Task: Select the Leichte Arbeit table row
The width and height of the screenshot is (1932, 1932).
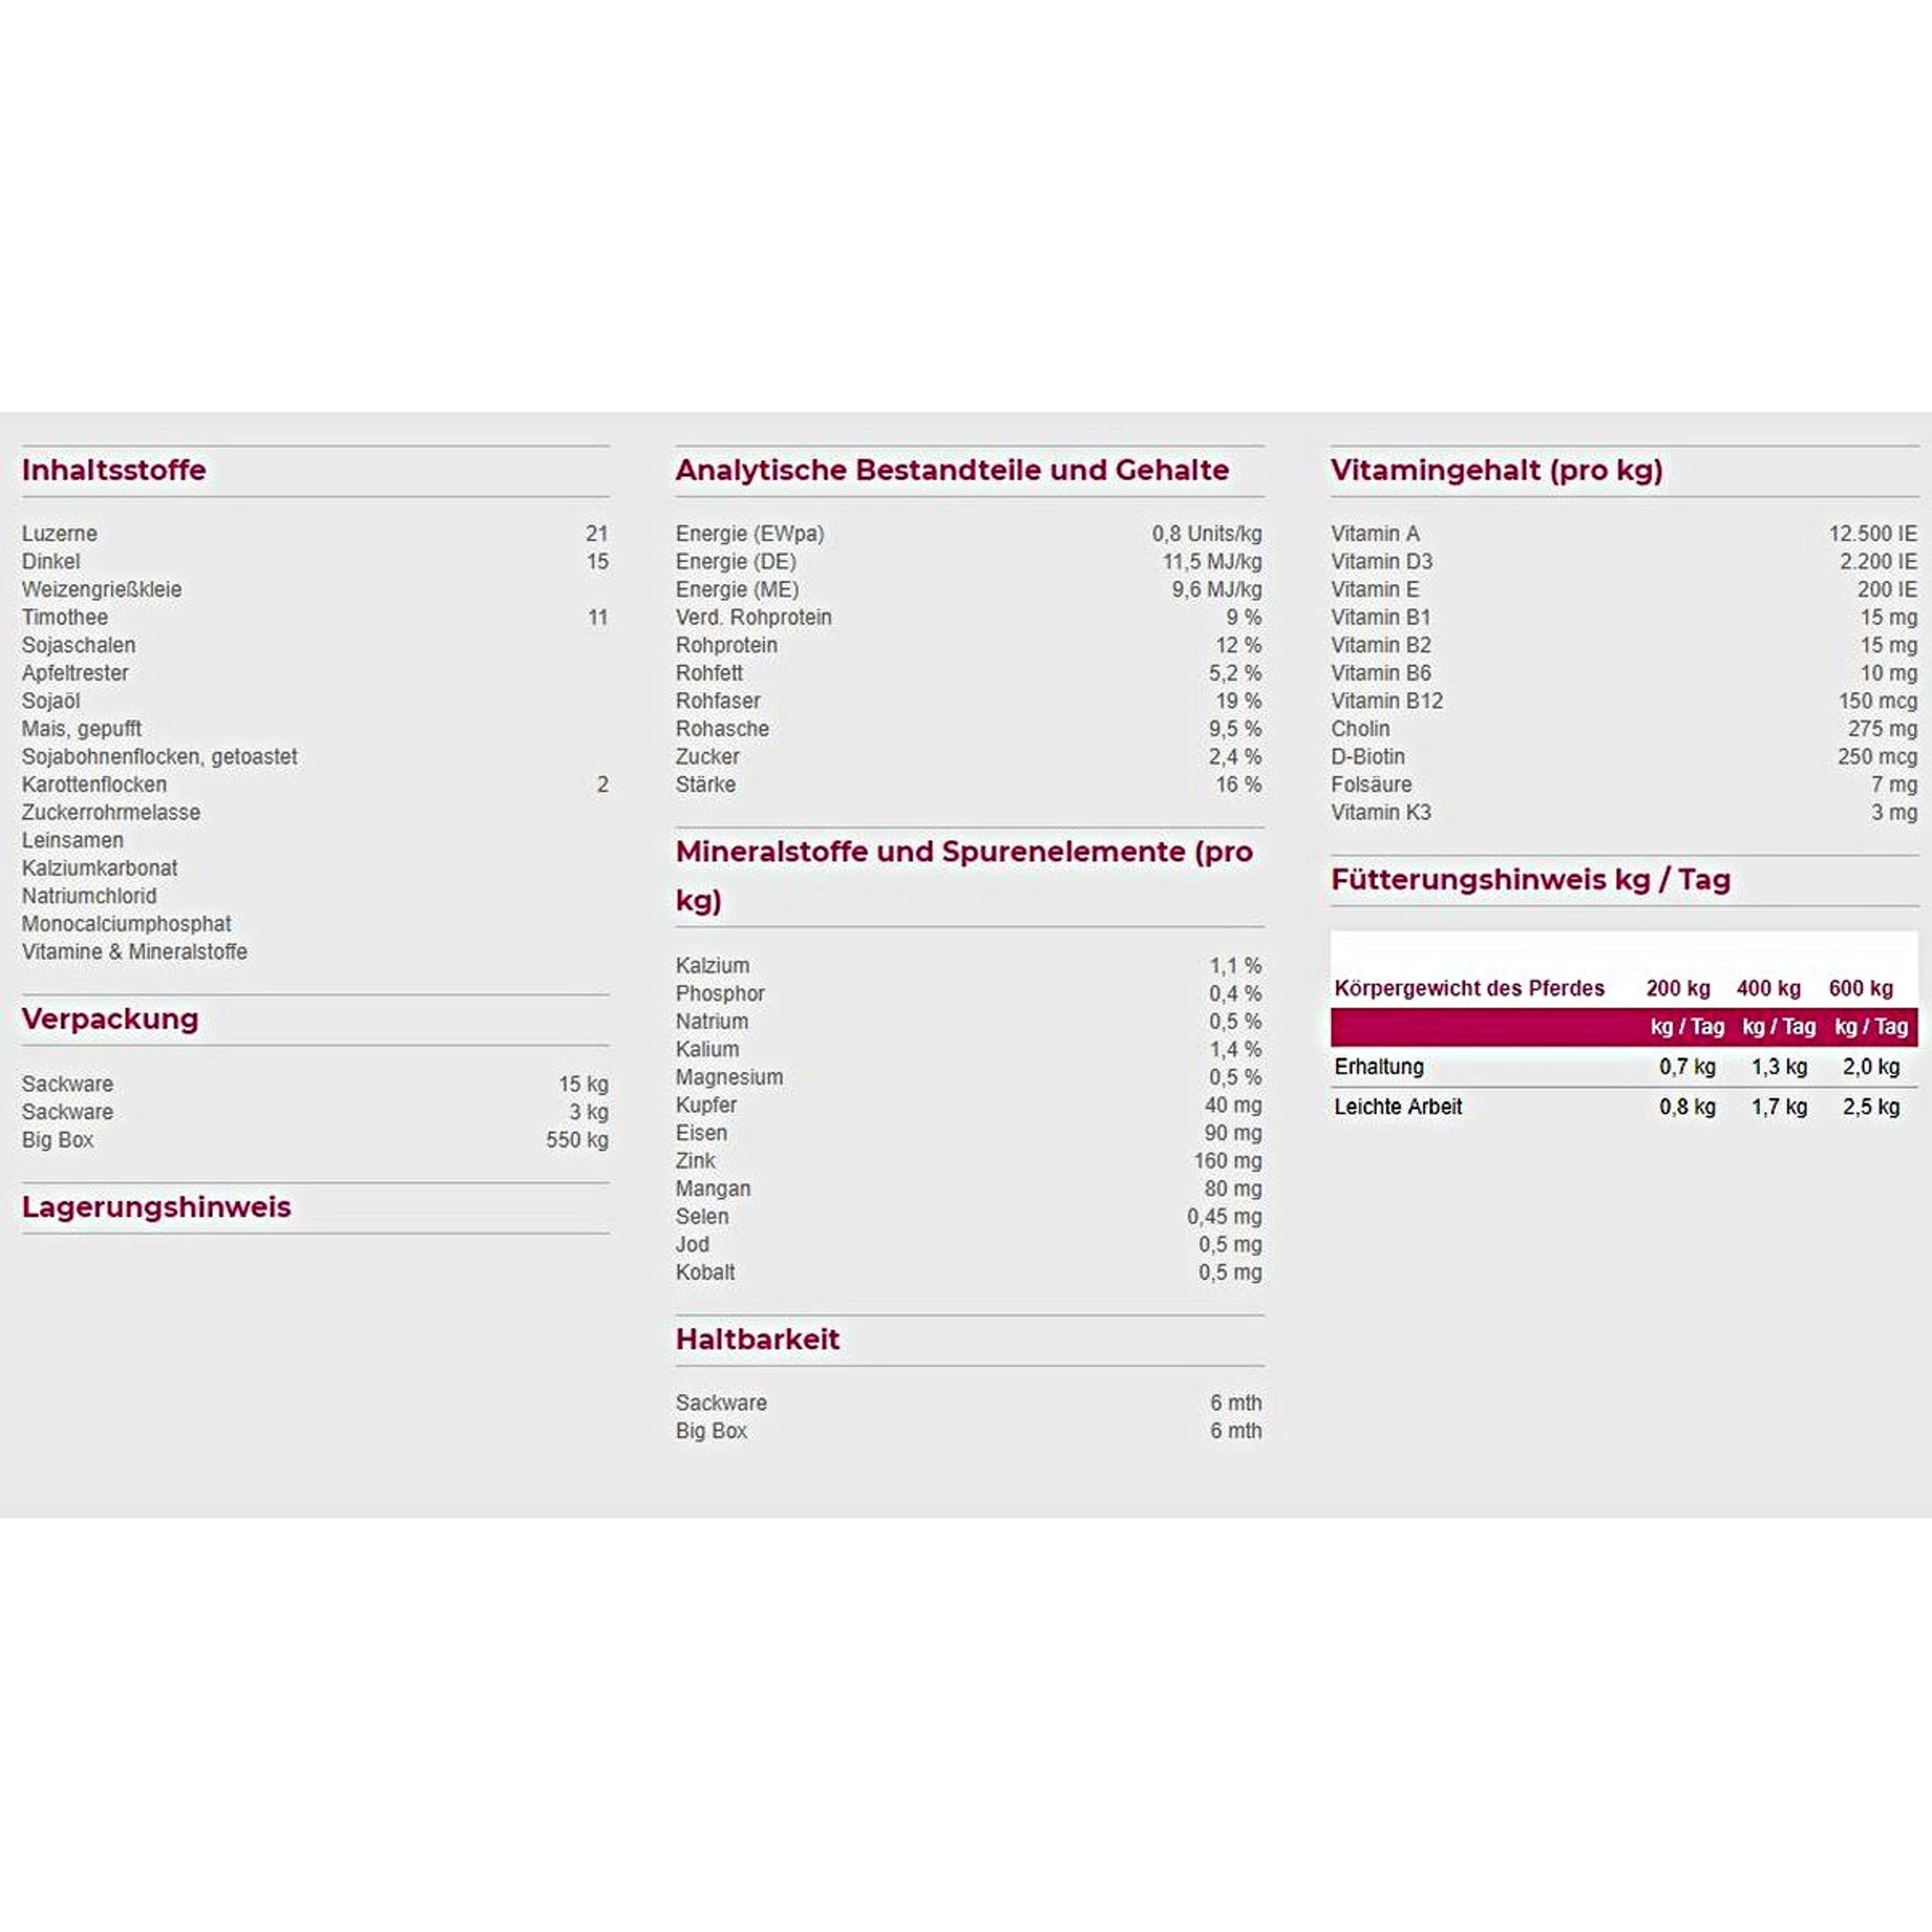Action: [1624, 1107]
